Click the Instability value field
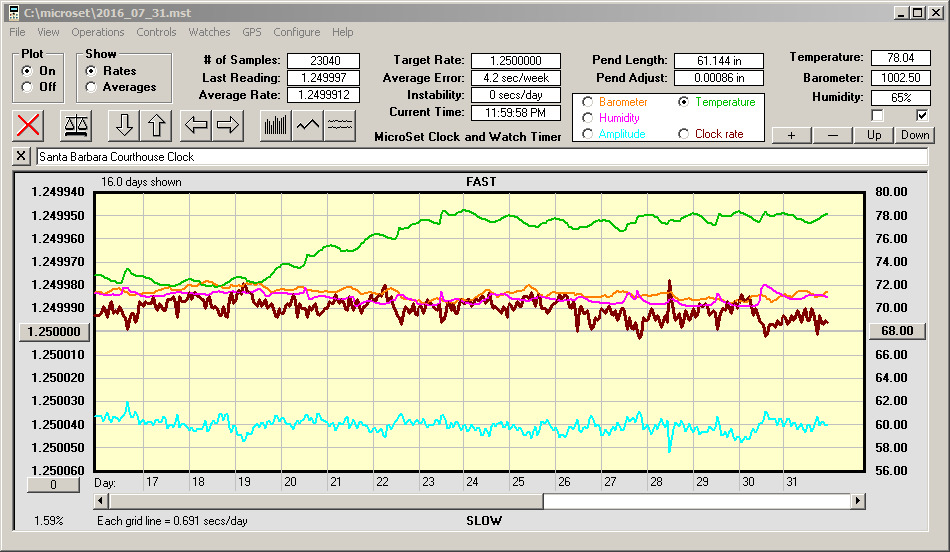The image size is (950, 552). click(516, 95)
